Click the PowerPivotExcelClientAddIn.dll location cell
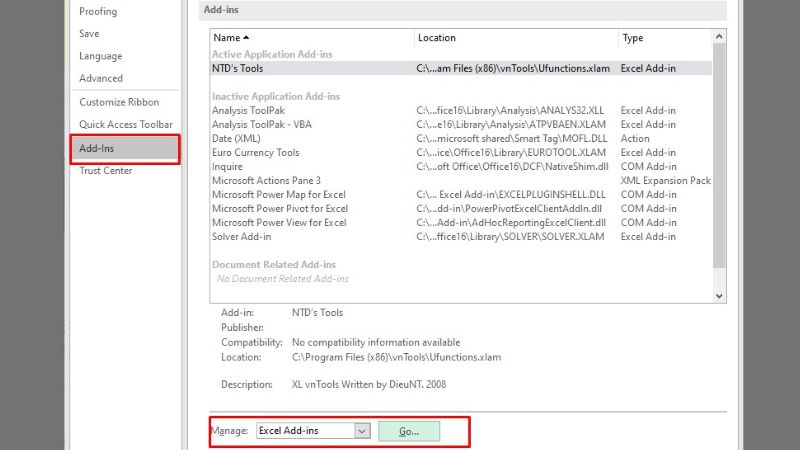800x450 pixels. [509, 209]
